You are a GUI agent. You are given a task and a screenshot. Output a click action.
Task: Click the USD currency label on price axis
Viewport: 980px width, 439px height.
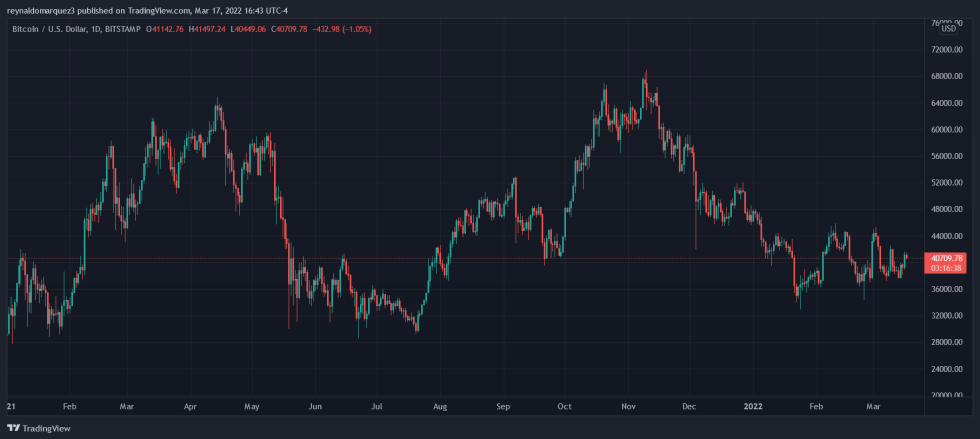(x=949, y=28)
